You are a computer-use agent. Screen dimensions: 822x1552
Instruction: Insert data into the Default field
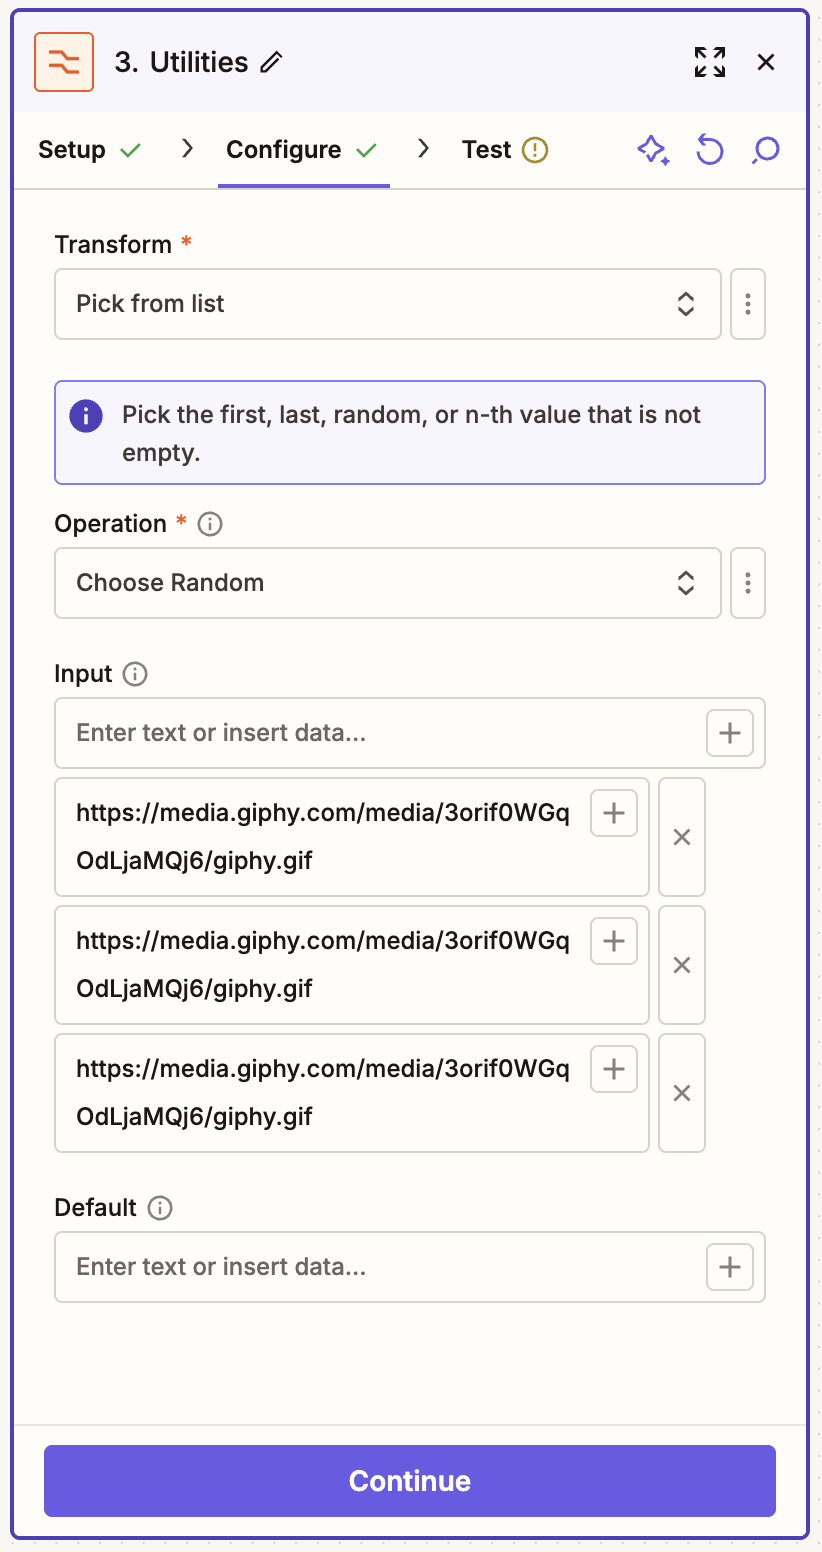point(729,1267)
